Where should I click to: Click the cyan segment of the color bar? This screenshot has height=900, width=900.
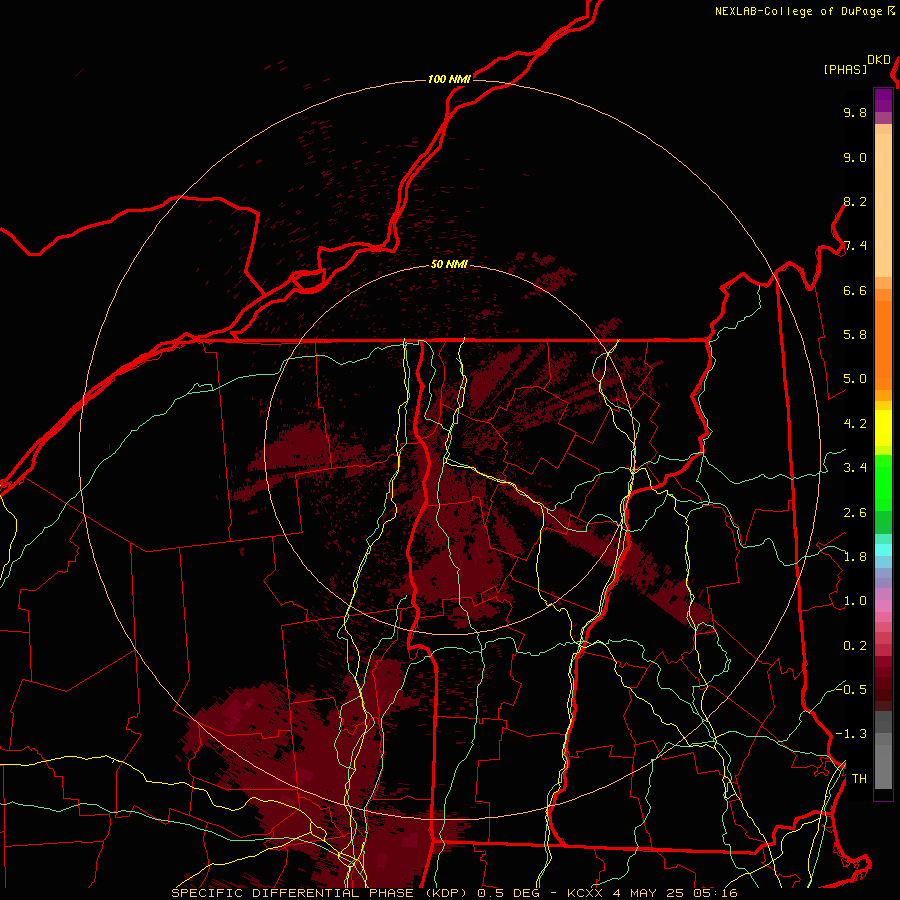[x=883, y=550]
